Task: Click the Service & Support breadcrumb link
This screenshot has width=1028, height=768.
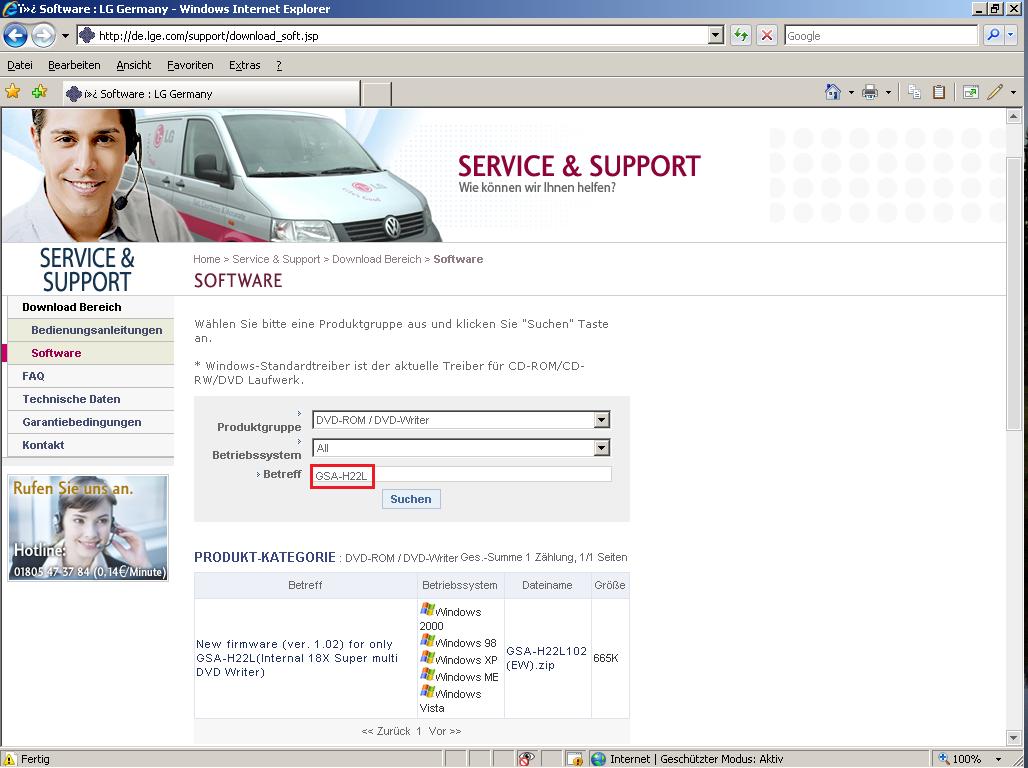Action: point(276,259)
